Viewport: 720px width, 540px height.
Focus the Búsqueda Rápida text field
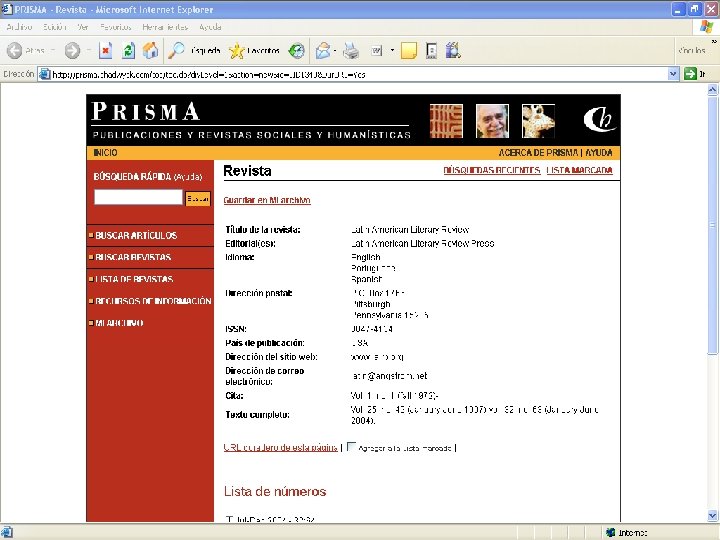tap(138, 197)
